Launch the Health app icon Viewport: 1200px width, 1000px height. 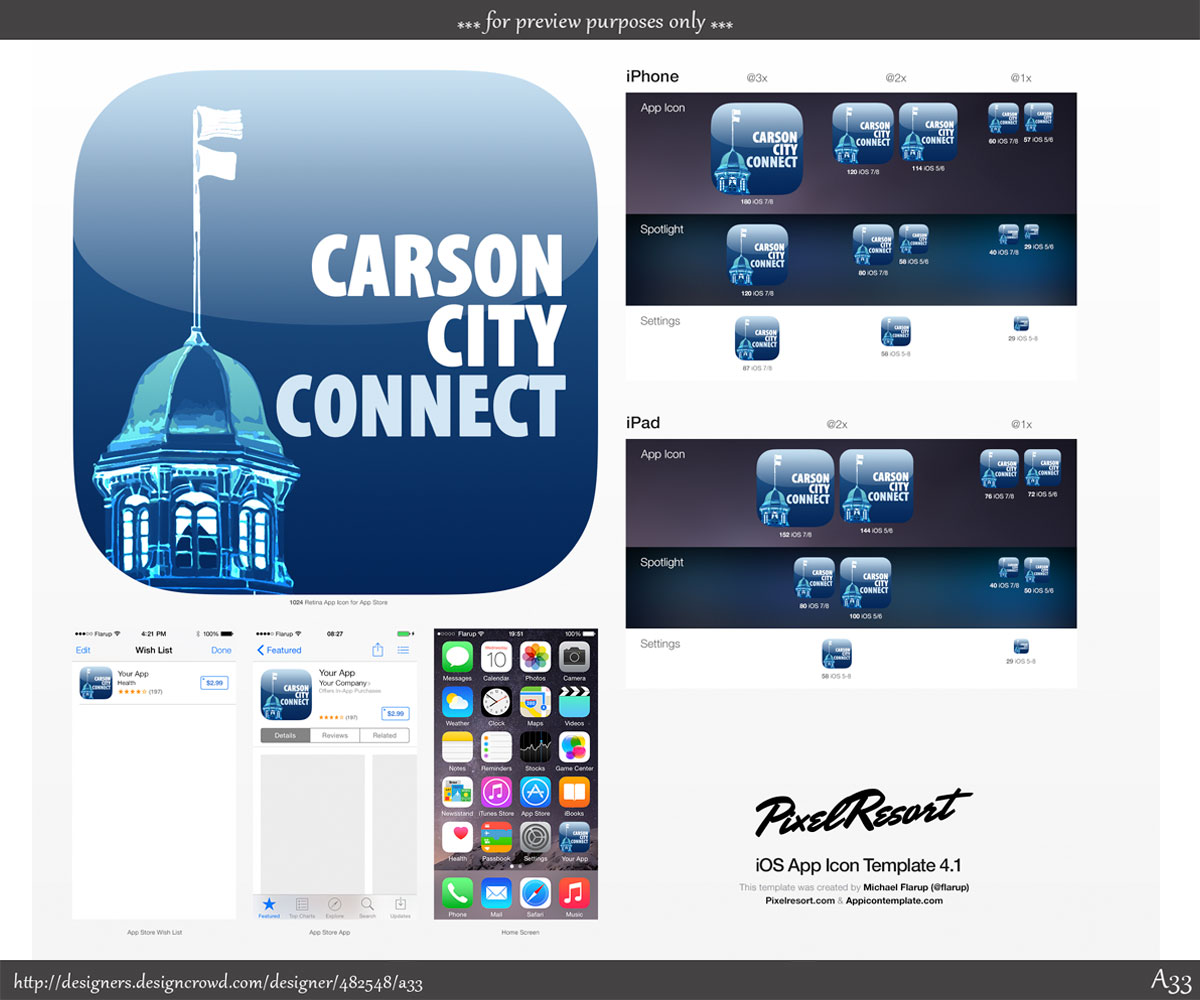pyautogui.click(x=457, y=837)
